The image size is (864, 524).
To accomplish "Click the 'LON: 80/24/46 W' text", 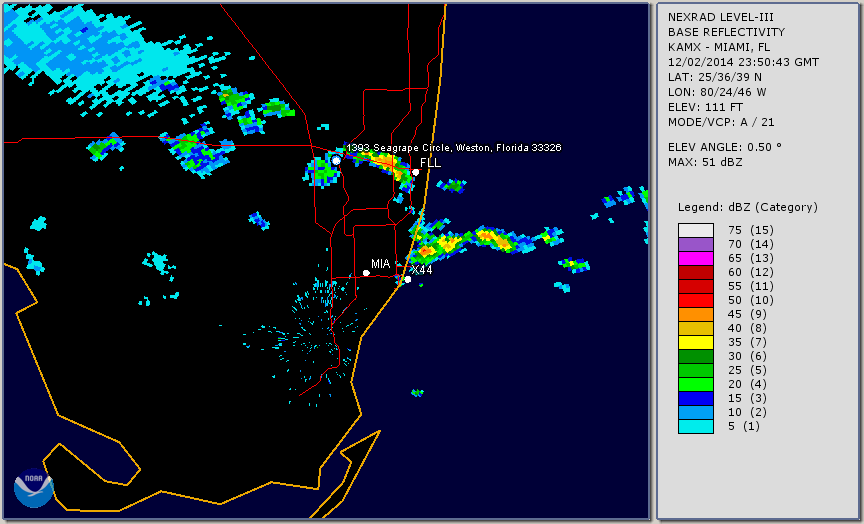I will [717, 92].
